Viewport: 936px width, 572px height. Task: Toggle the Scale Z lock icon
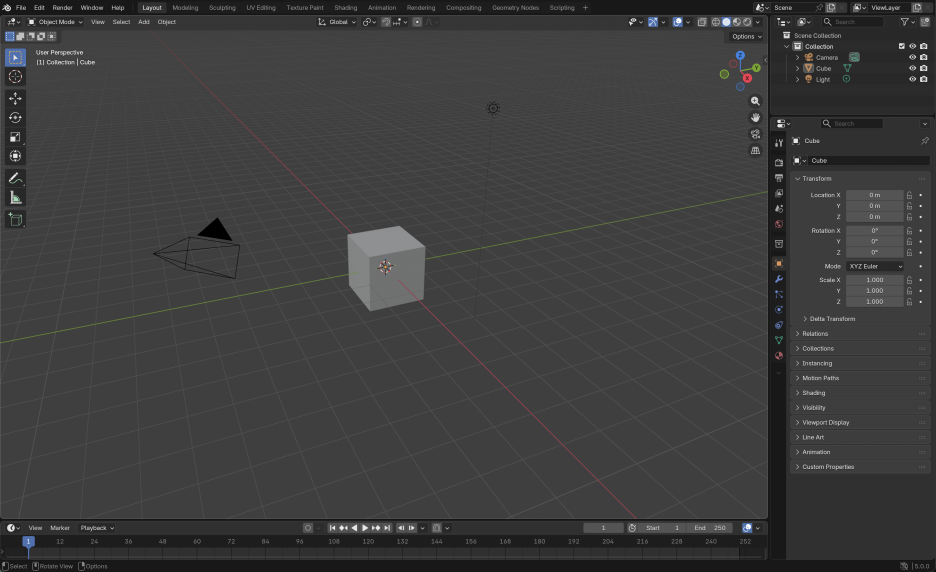(909, 302)
